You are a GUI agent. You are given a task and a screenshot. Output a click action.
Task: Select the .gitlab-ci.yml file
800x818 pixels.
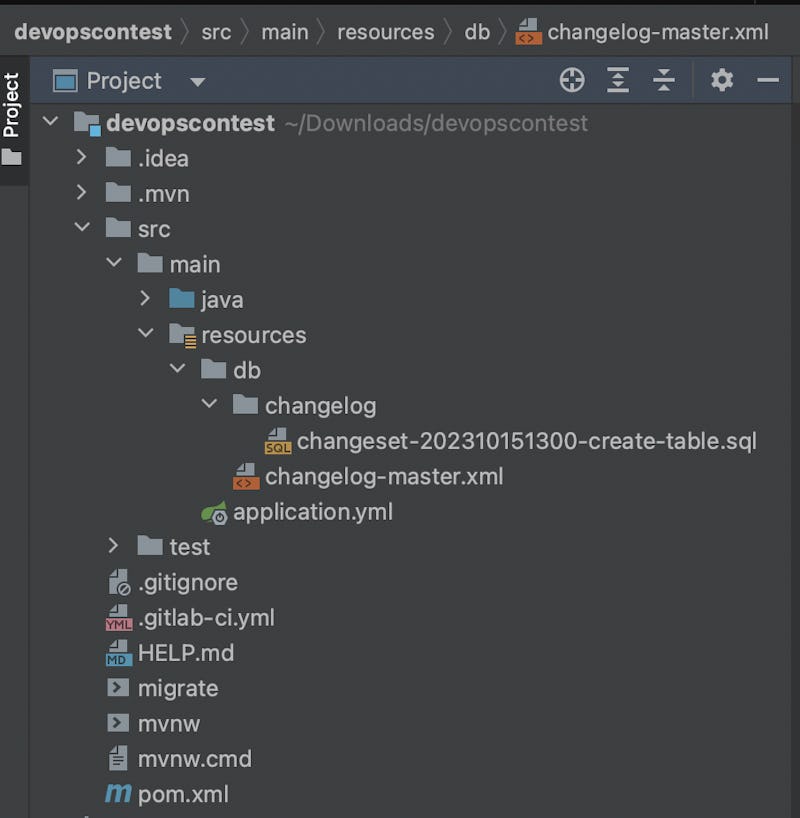[x=205, y=618]
